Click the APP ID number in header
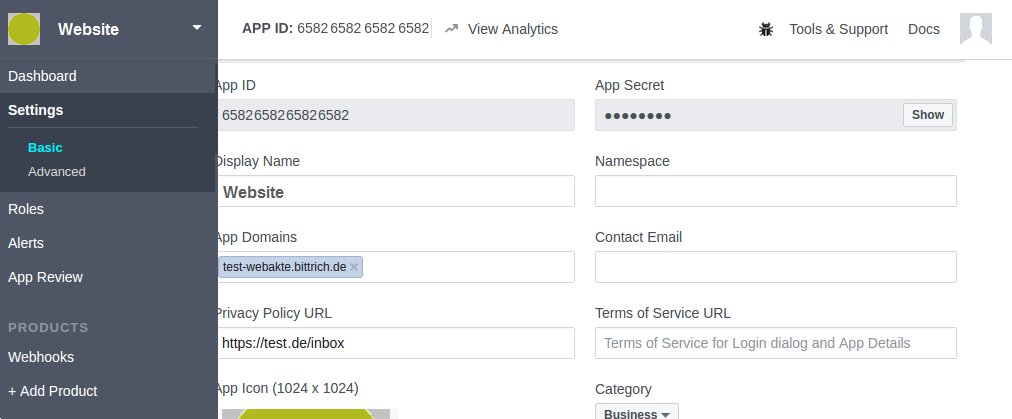Screen dimensions: 1012x419 tap(363, 29)
